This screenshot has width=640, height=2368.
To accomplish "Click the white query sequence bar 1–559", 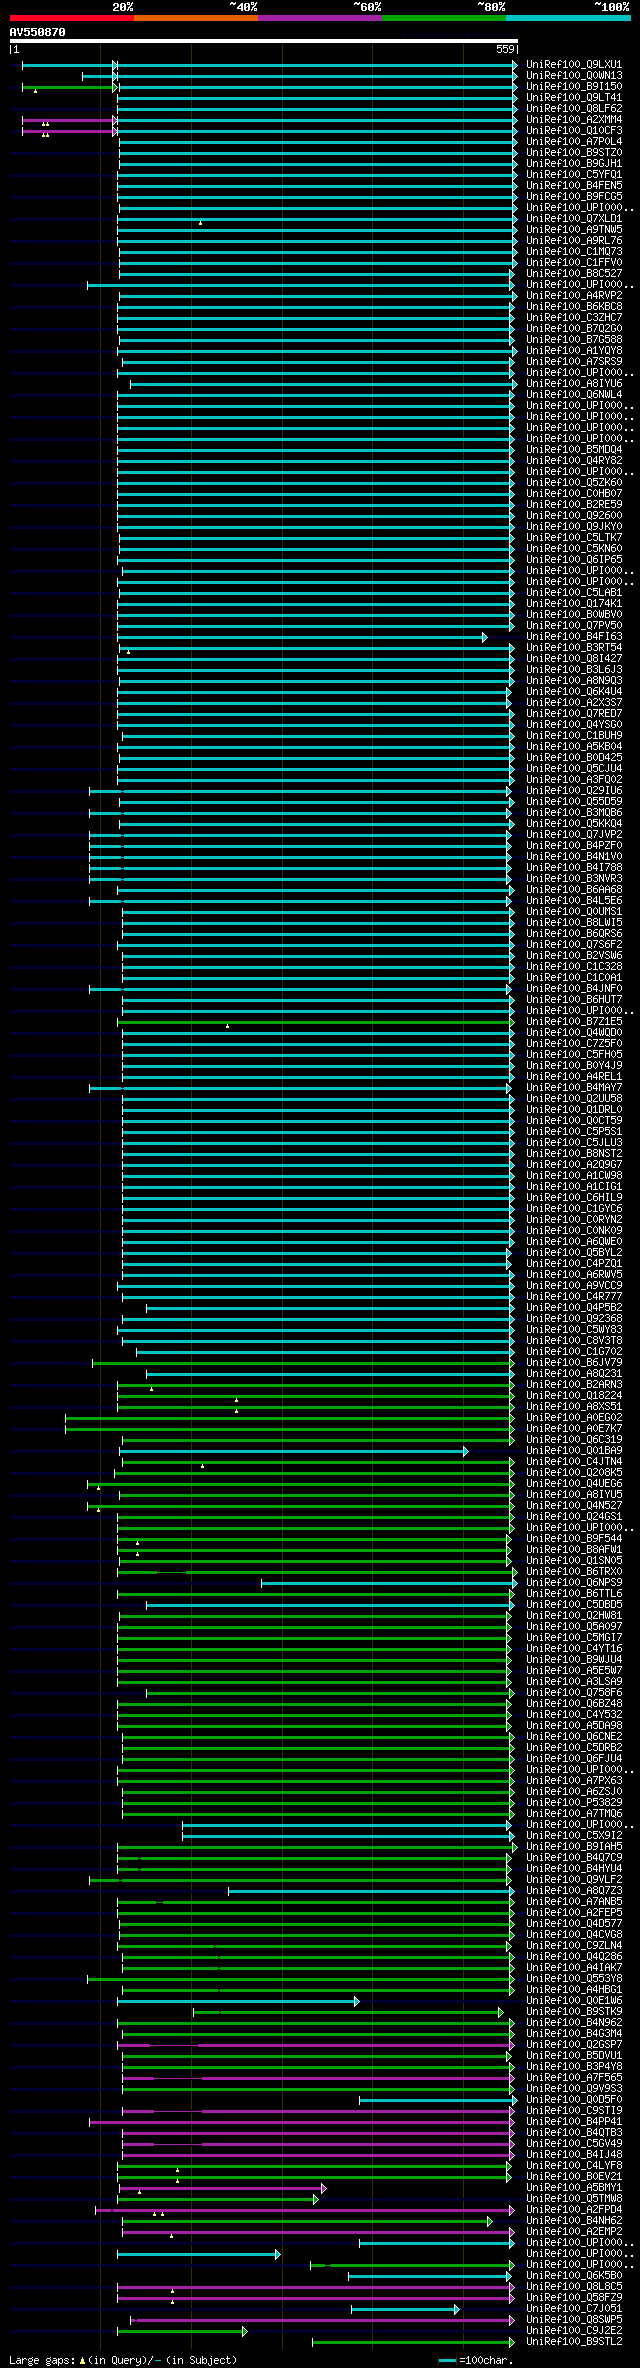I will [x=264, y=41].
